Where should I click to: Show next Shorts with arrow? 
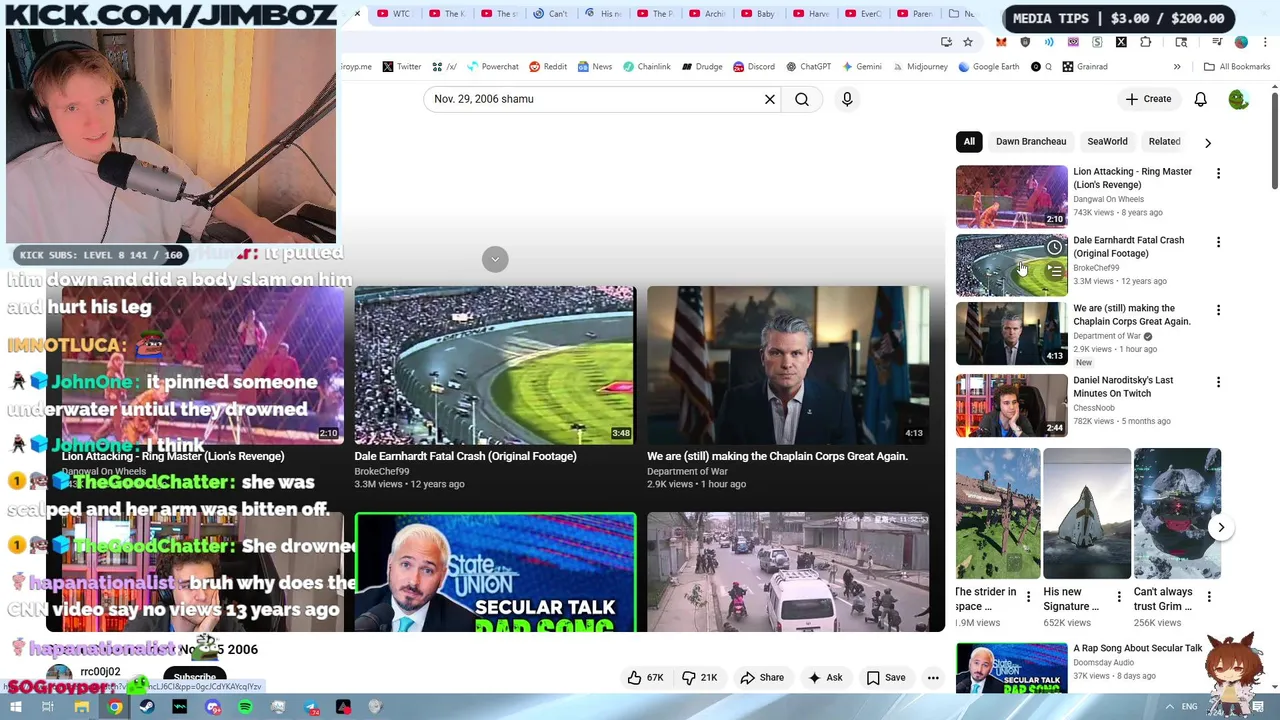[x=1221, y=527]
